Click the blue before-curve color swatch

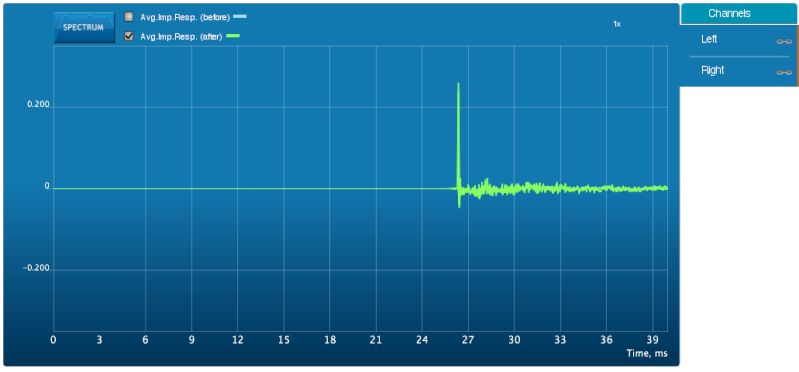click(x=240, y=17)
